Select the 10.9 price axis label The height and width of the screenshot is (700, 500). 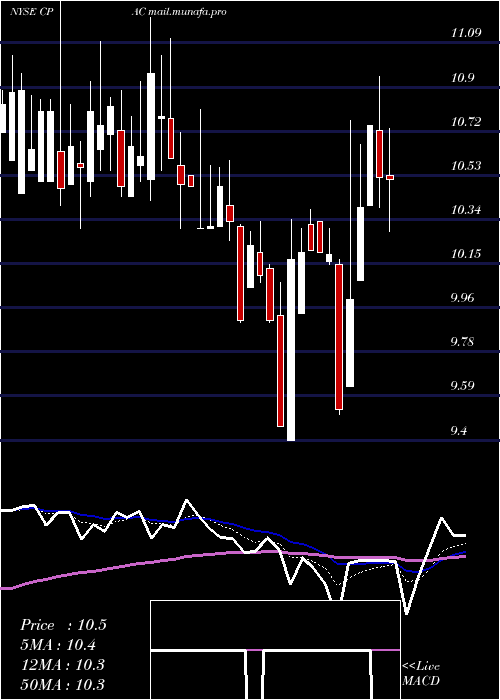[x=462, y=78]
